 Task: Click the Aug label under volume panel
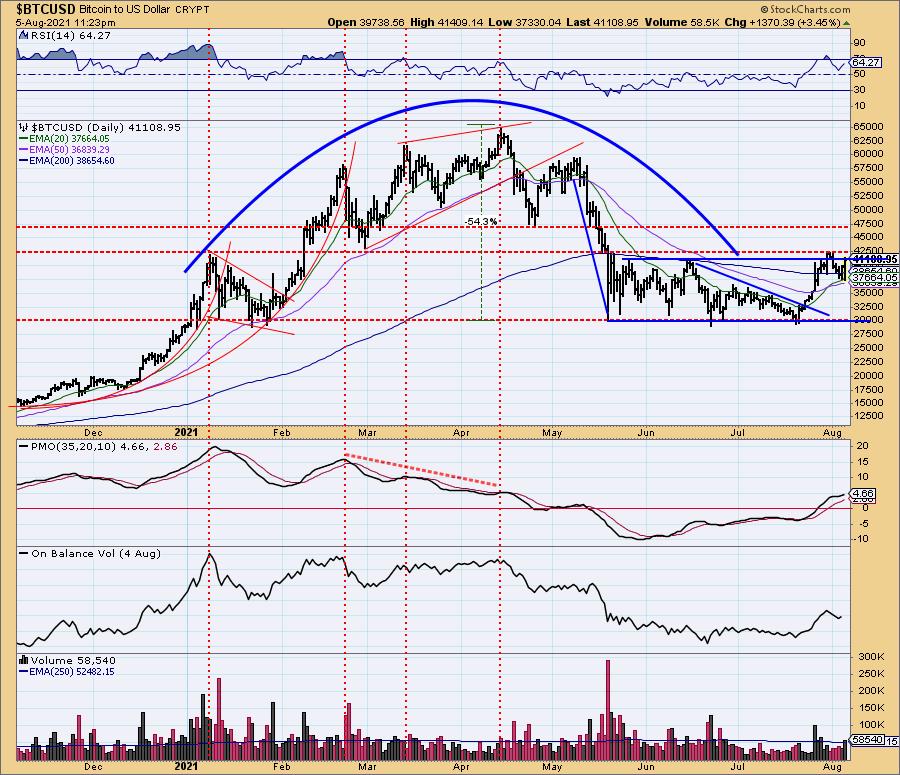click(x=832, y=767)
